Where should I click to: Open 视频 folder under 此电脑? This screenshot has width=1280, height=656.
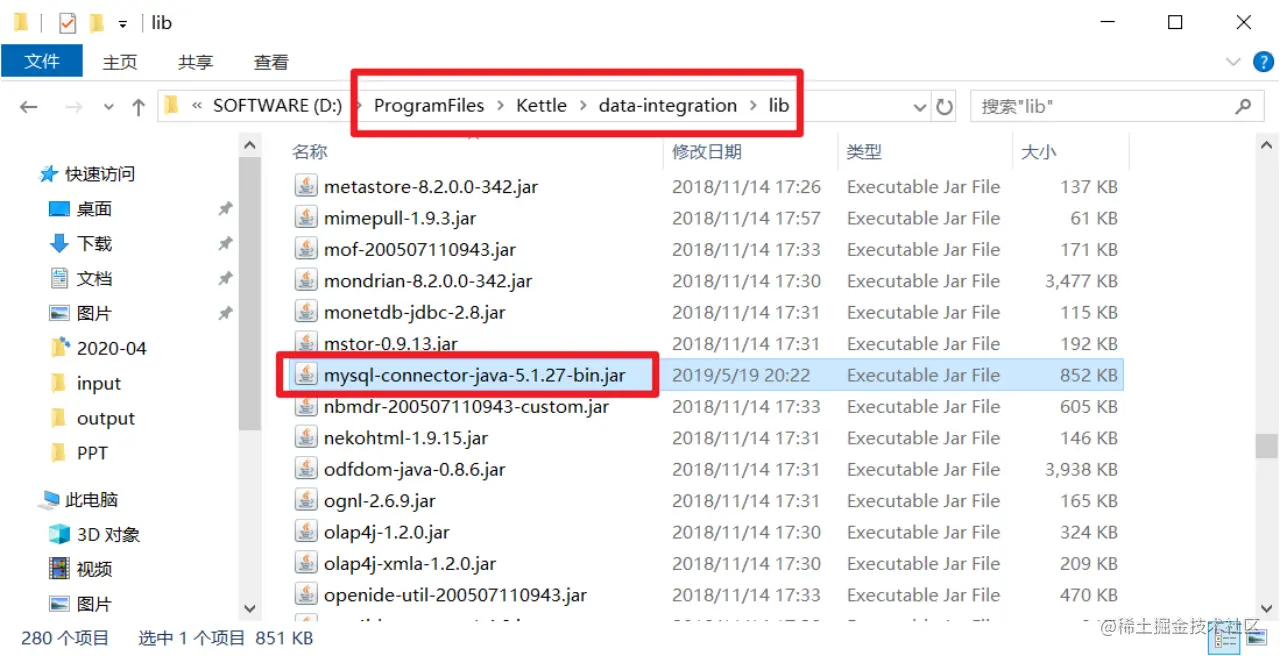click(94, 570)
